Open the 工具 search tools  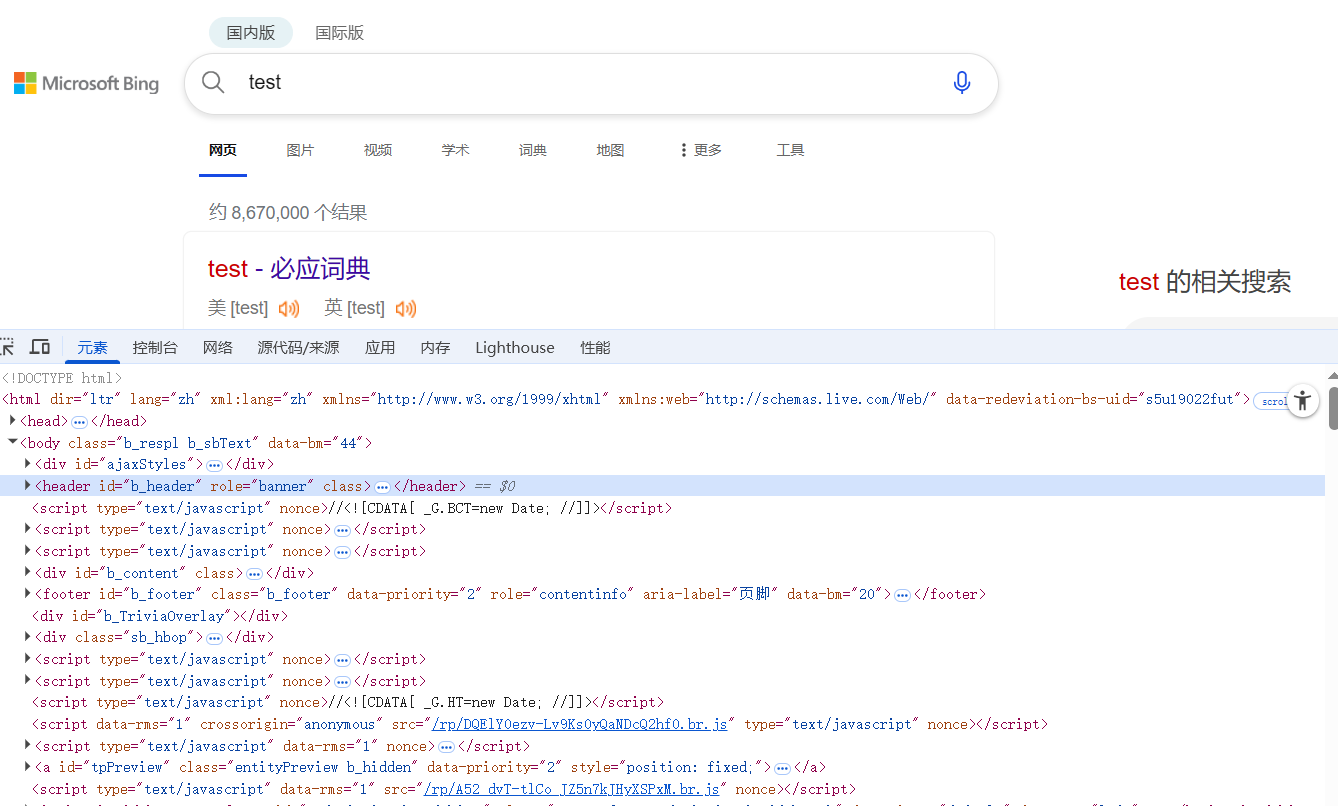click(790, 150)
